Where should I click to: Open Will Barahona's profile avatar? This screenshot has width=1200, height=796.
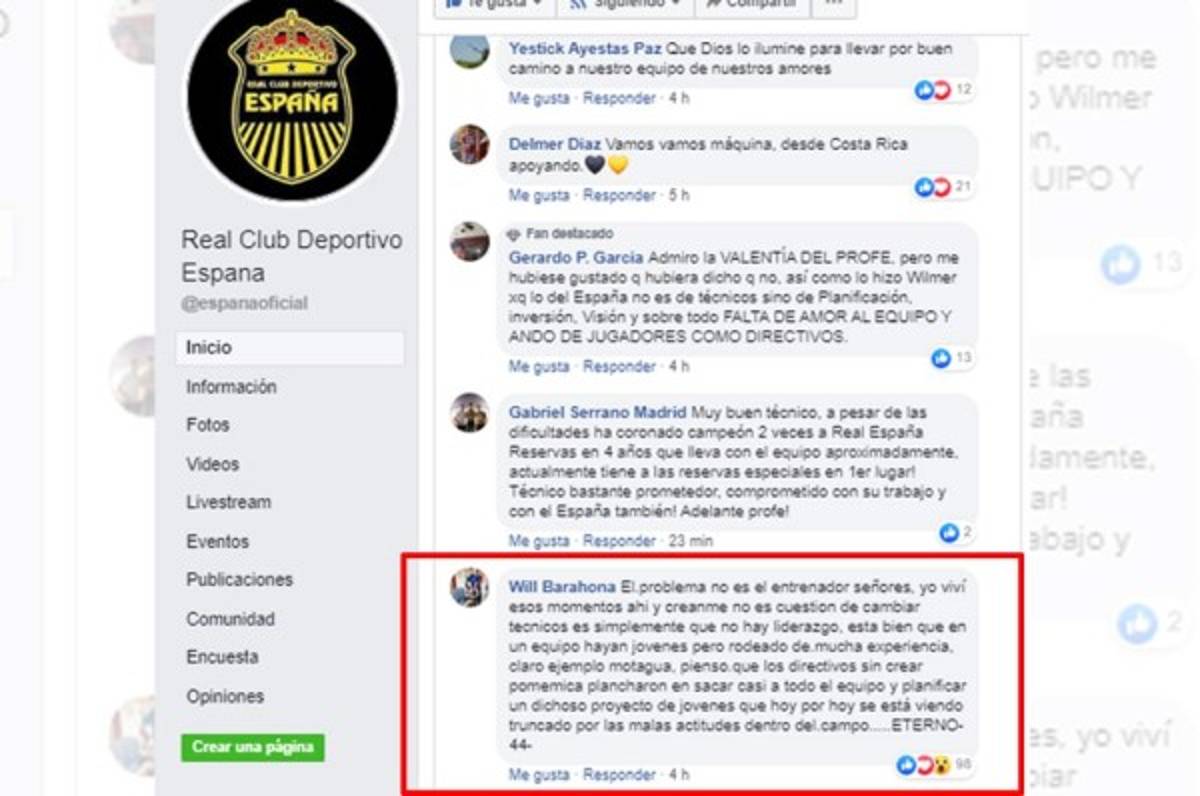click(x=469, y=587)
